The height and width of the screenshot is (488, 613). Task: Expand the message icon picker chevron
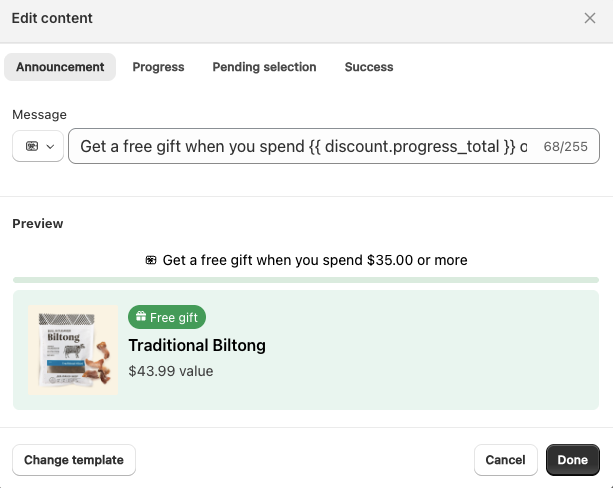pyautogui.click(x=50, y=146)
